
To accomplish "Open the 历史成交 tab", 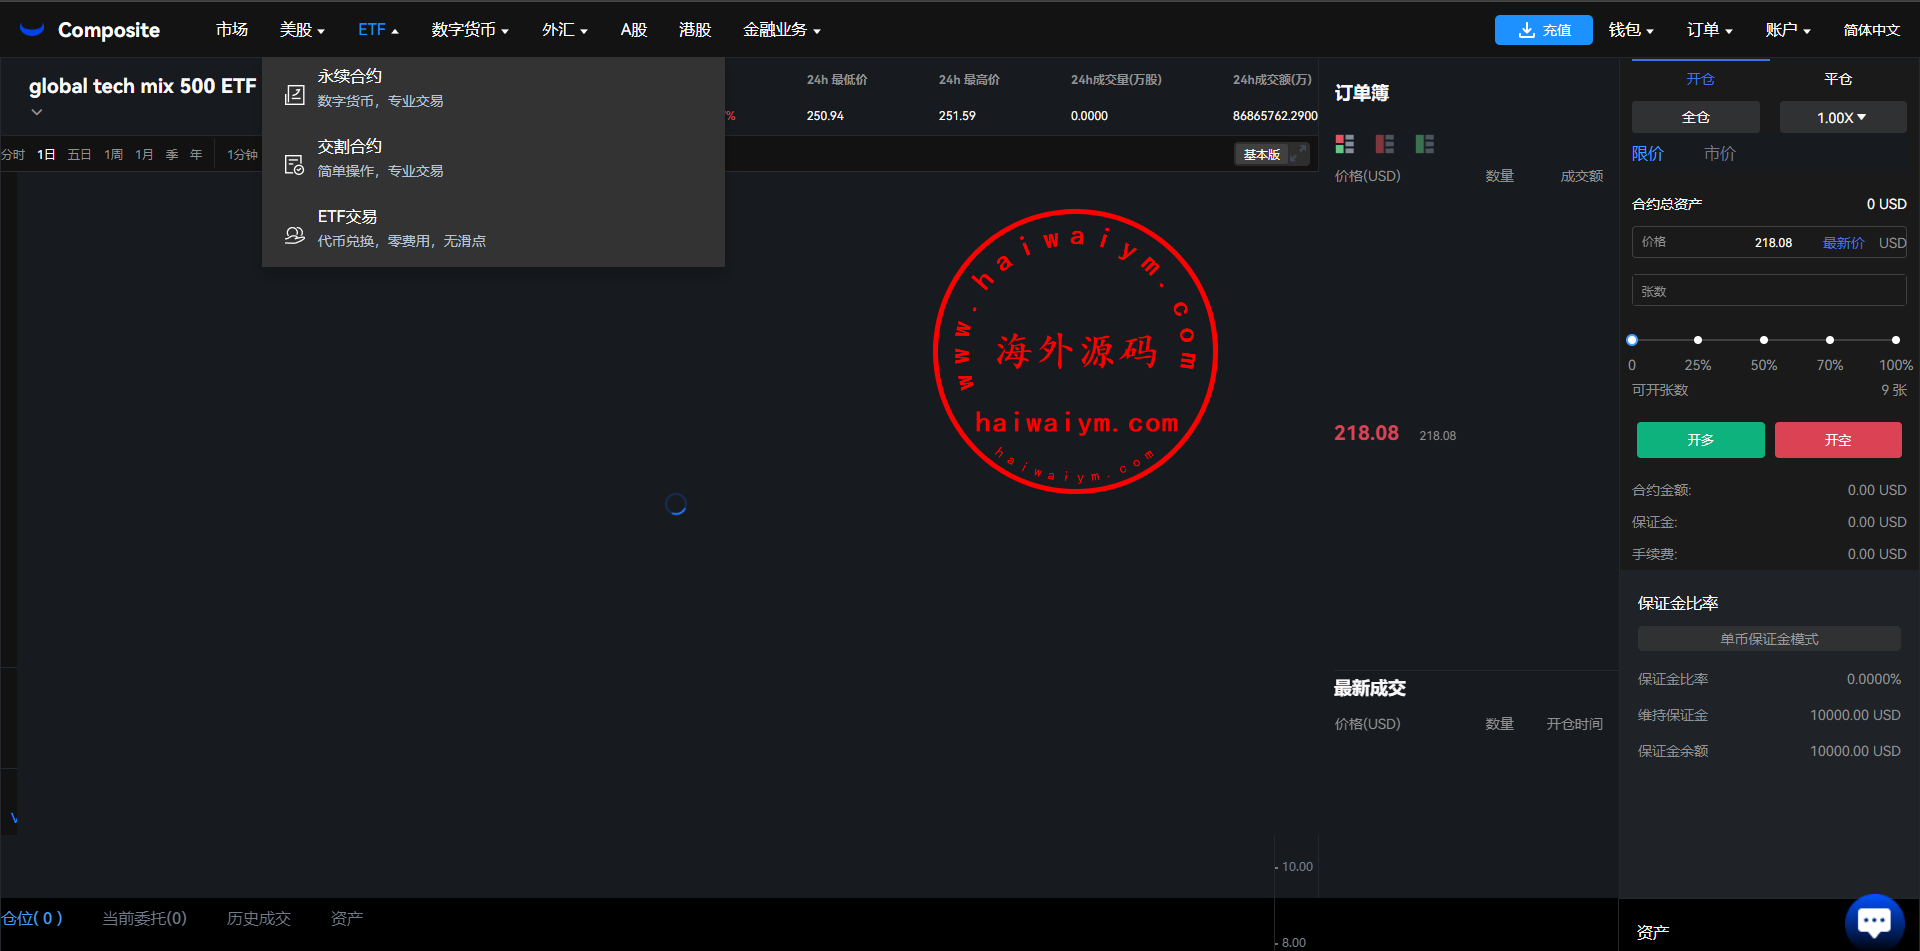I will 258,918.
